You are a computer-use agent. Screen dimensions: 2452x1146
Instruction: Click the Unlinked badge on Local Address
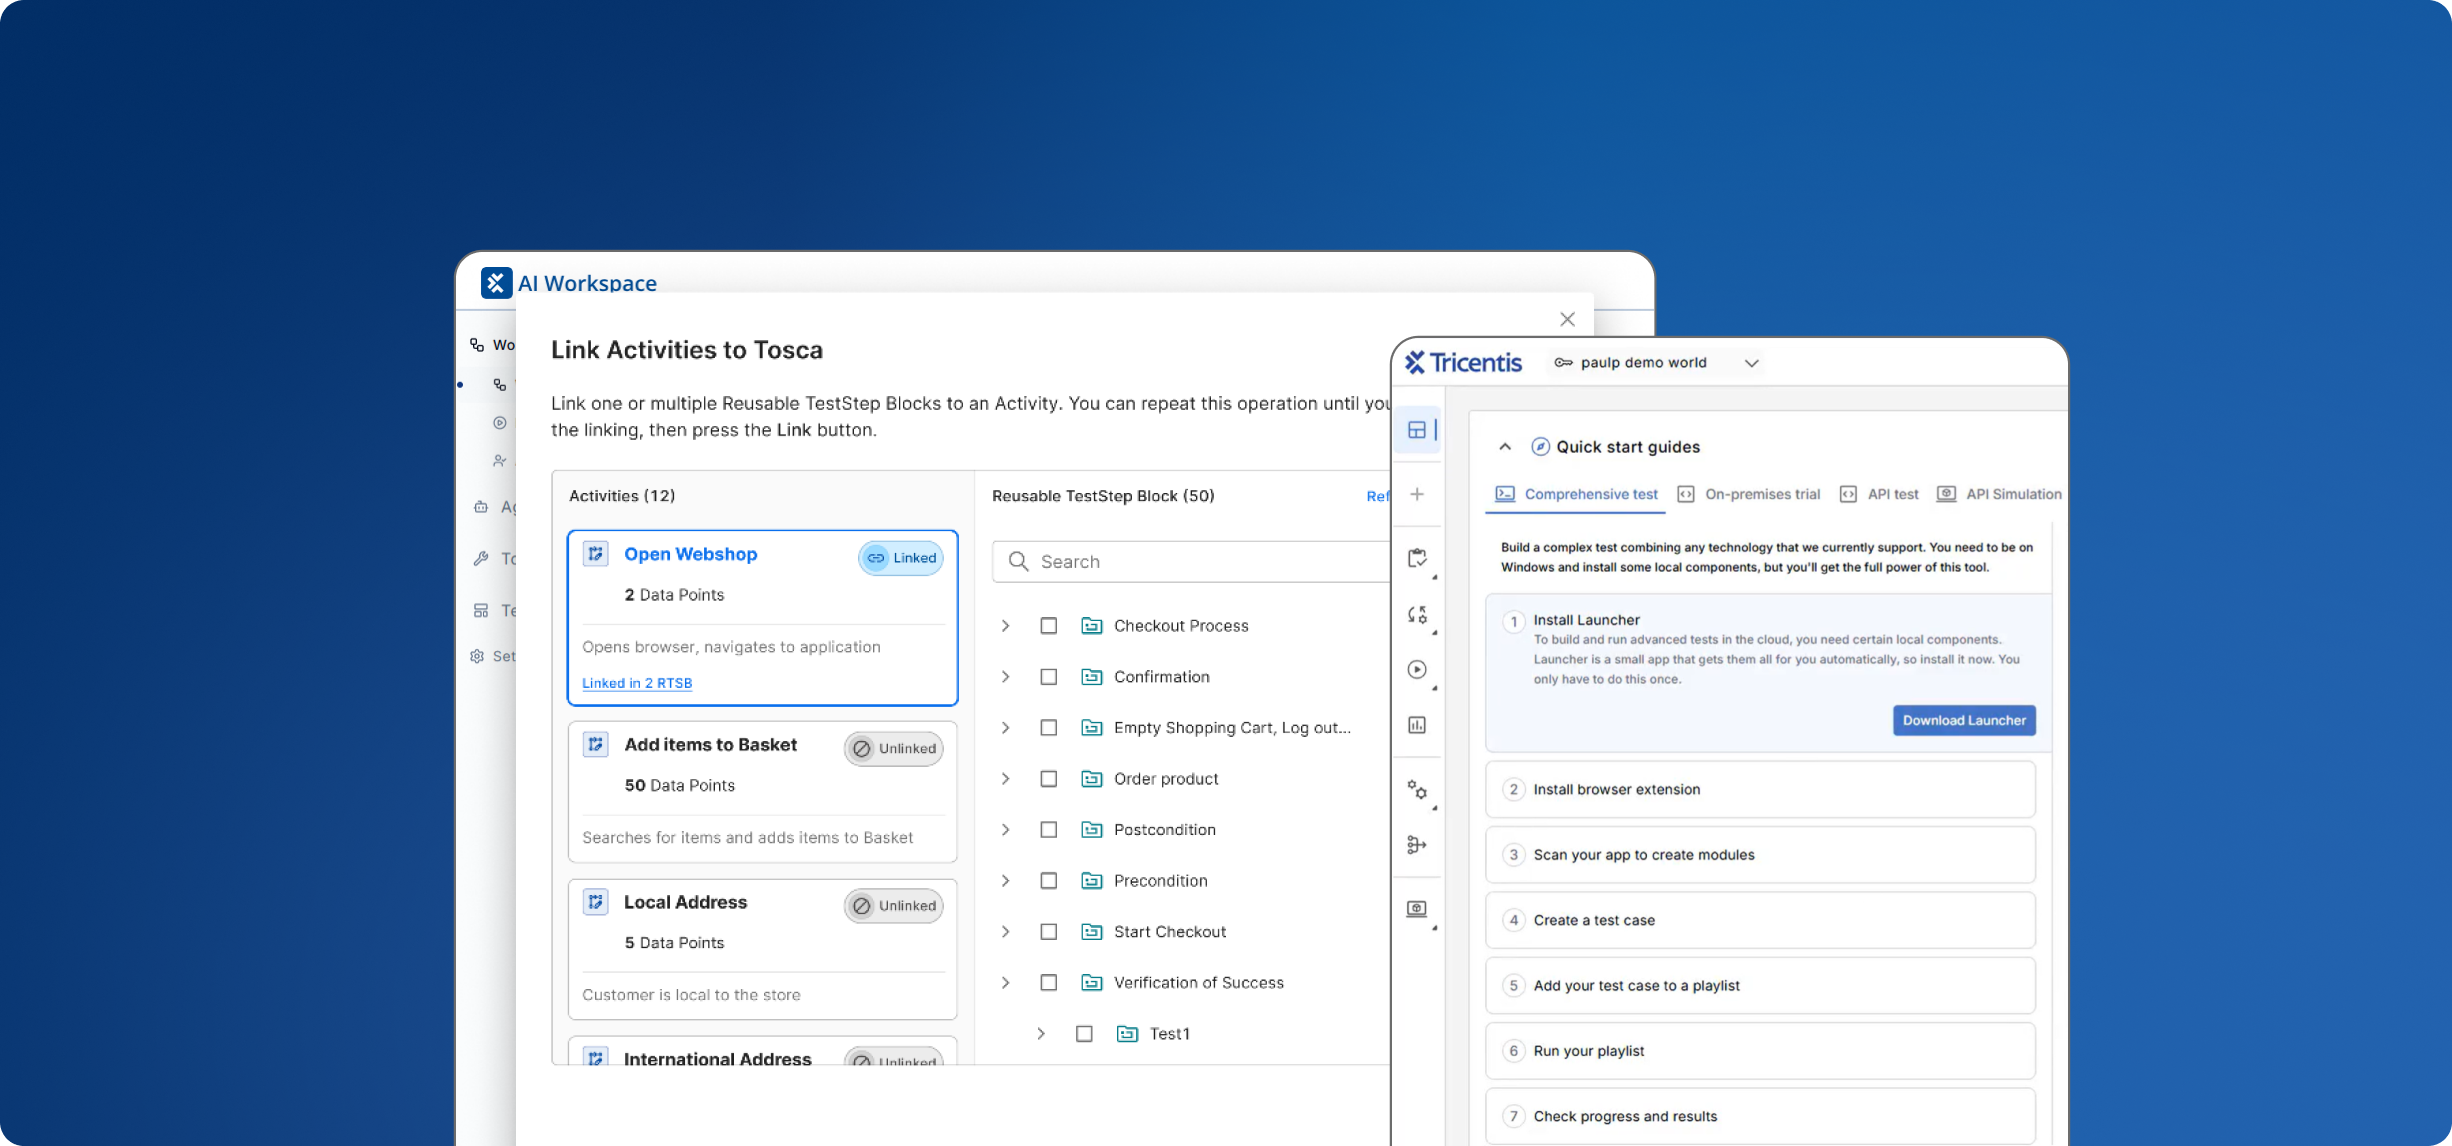(894, 906)
